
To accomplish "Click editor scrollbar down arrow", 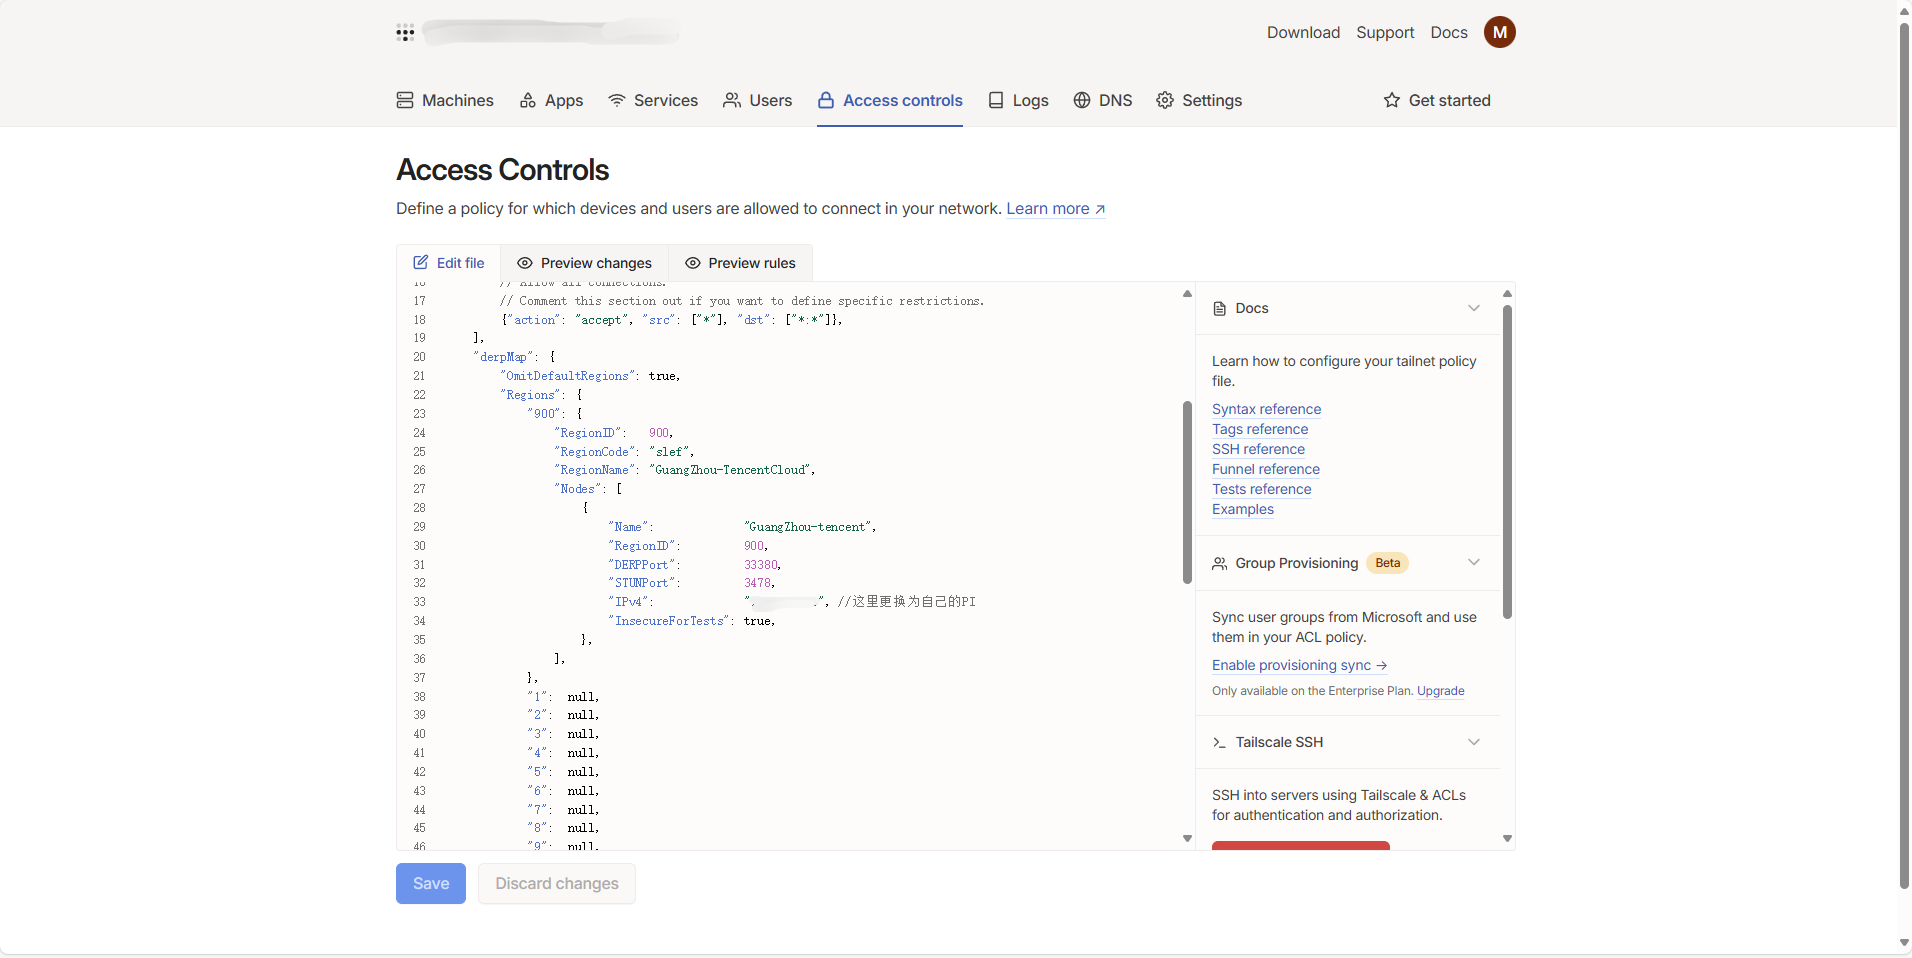I will 1187,839.
